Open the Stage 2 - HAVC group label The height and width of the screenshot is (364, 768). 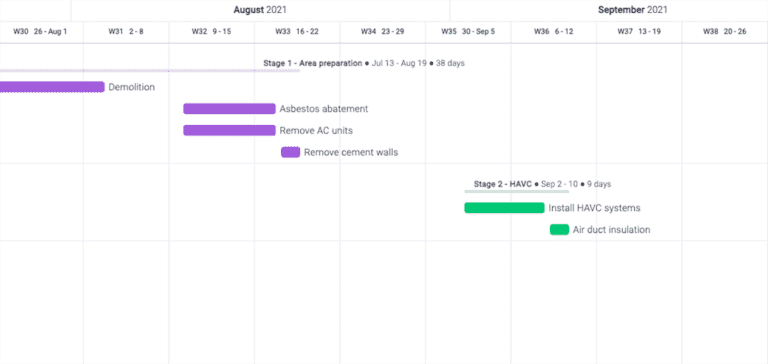[x=503, y=184]
